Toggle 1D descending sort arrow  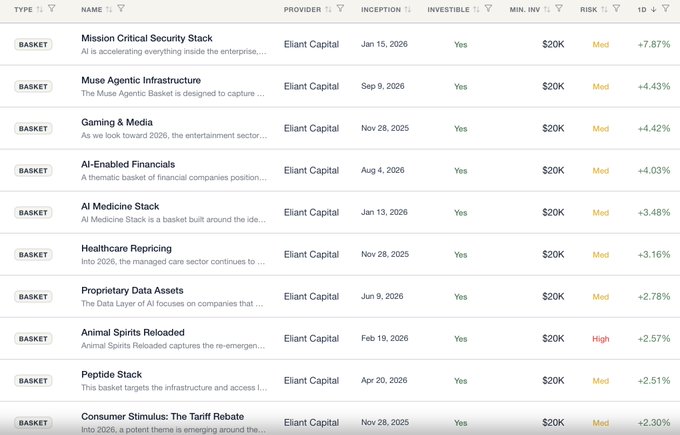[x=654, y=9]
